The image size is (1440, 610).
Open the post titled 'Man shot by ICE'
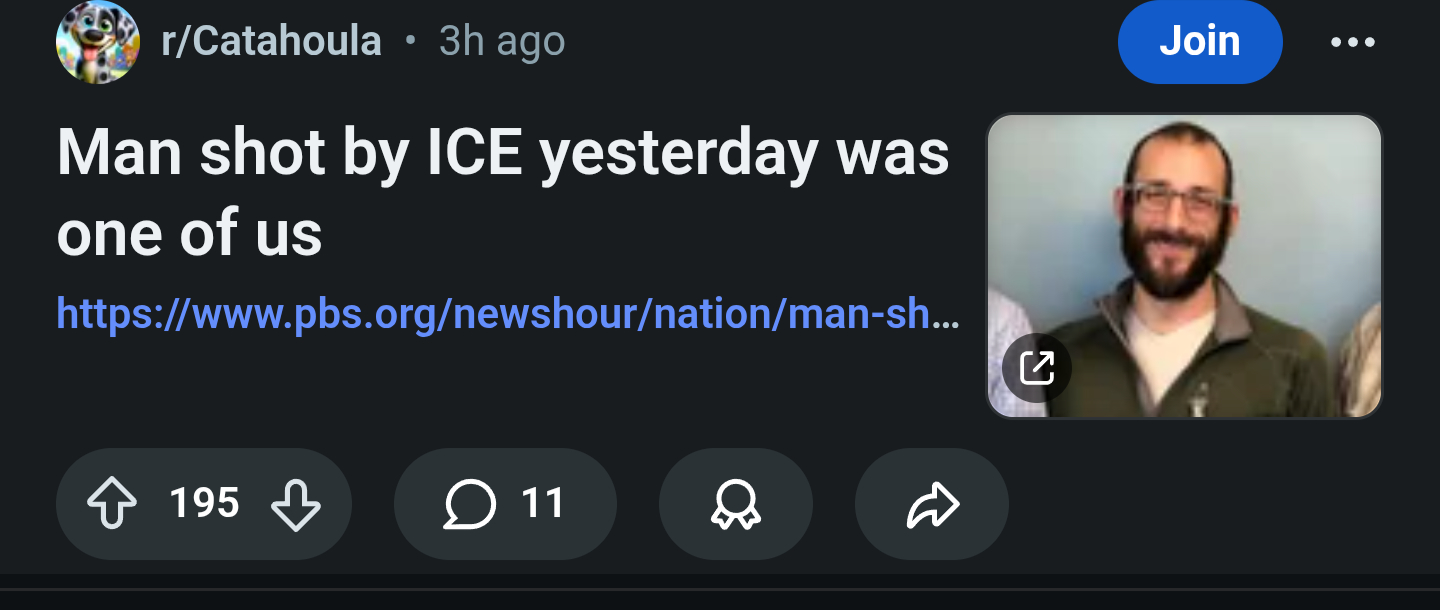pos(502,155)
